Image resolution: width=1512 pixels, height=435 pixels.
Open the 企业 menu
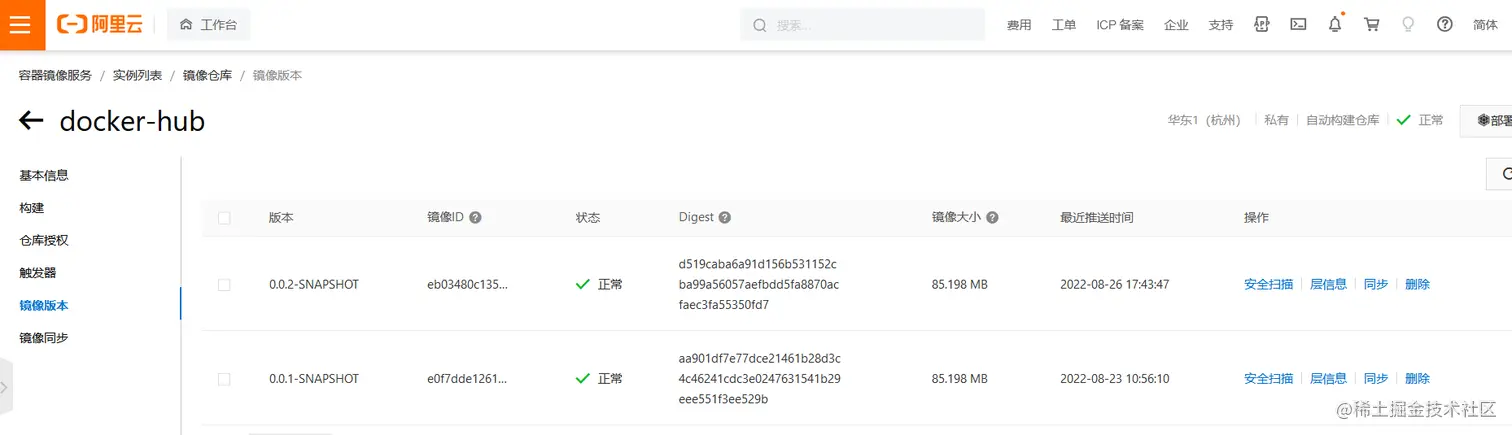click(x=1176, y=25)
